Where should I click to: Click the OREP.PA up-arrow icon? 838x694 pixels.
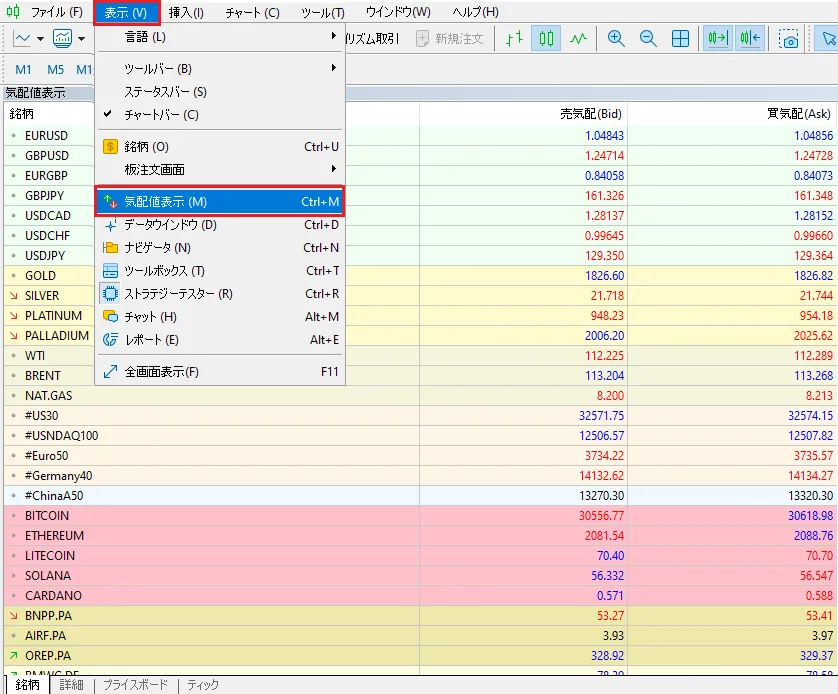click(14, 656)
